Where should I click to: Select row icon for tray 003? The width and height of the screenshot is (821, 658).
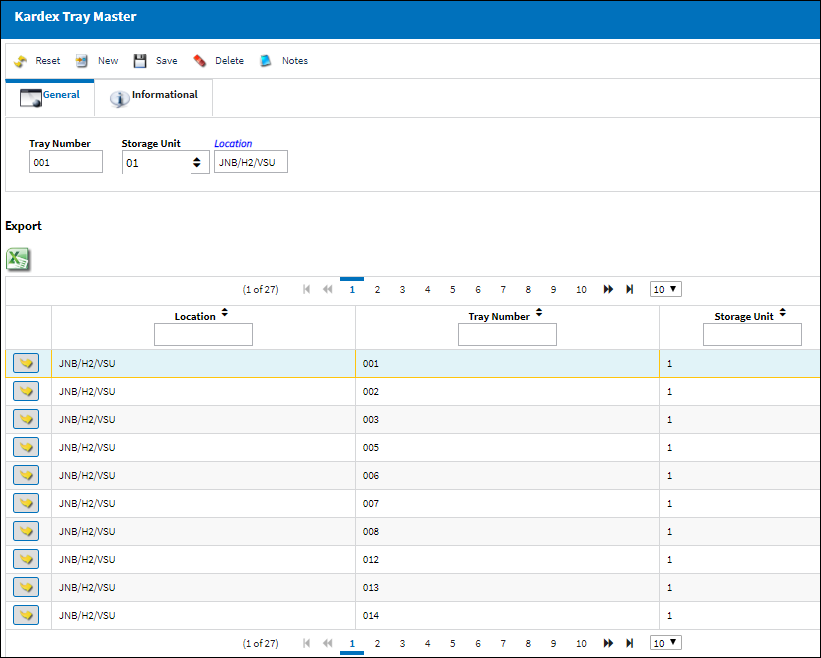point(26,419)
